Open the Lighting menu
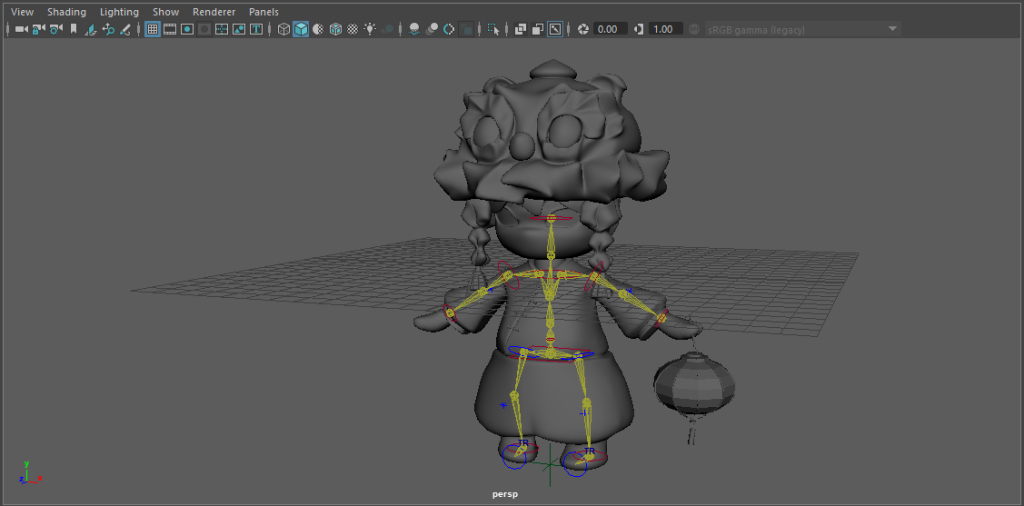This screenshot has width=1024, height=506. [x=119, y=12]
